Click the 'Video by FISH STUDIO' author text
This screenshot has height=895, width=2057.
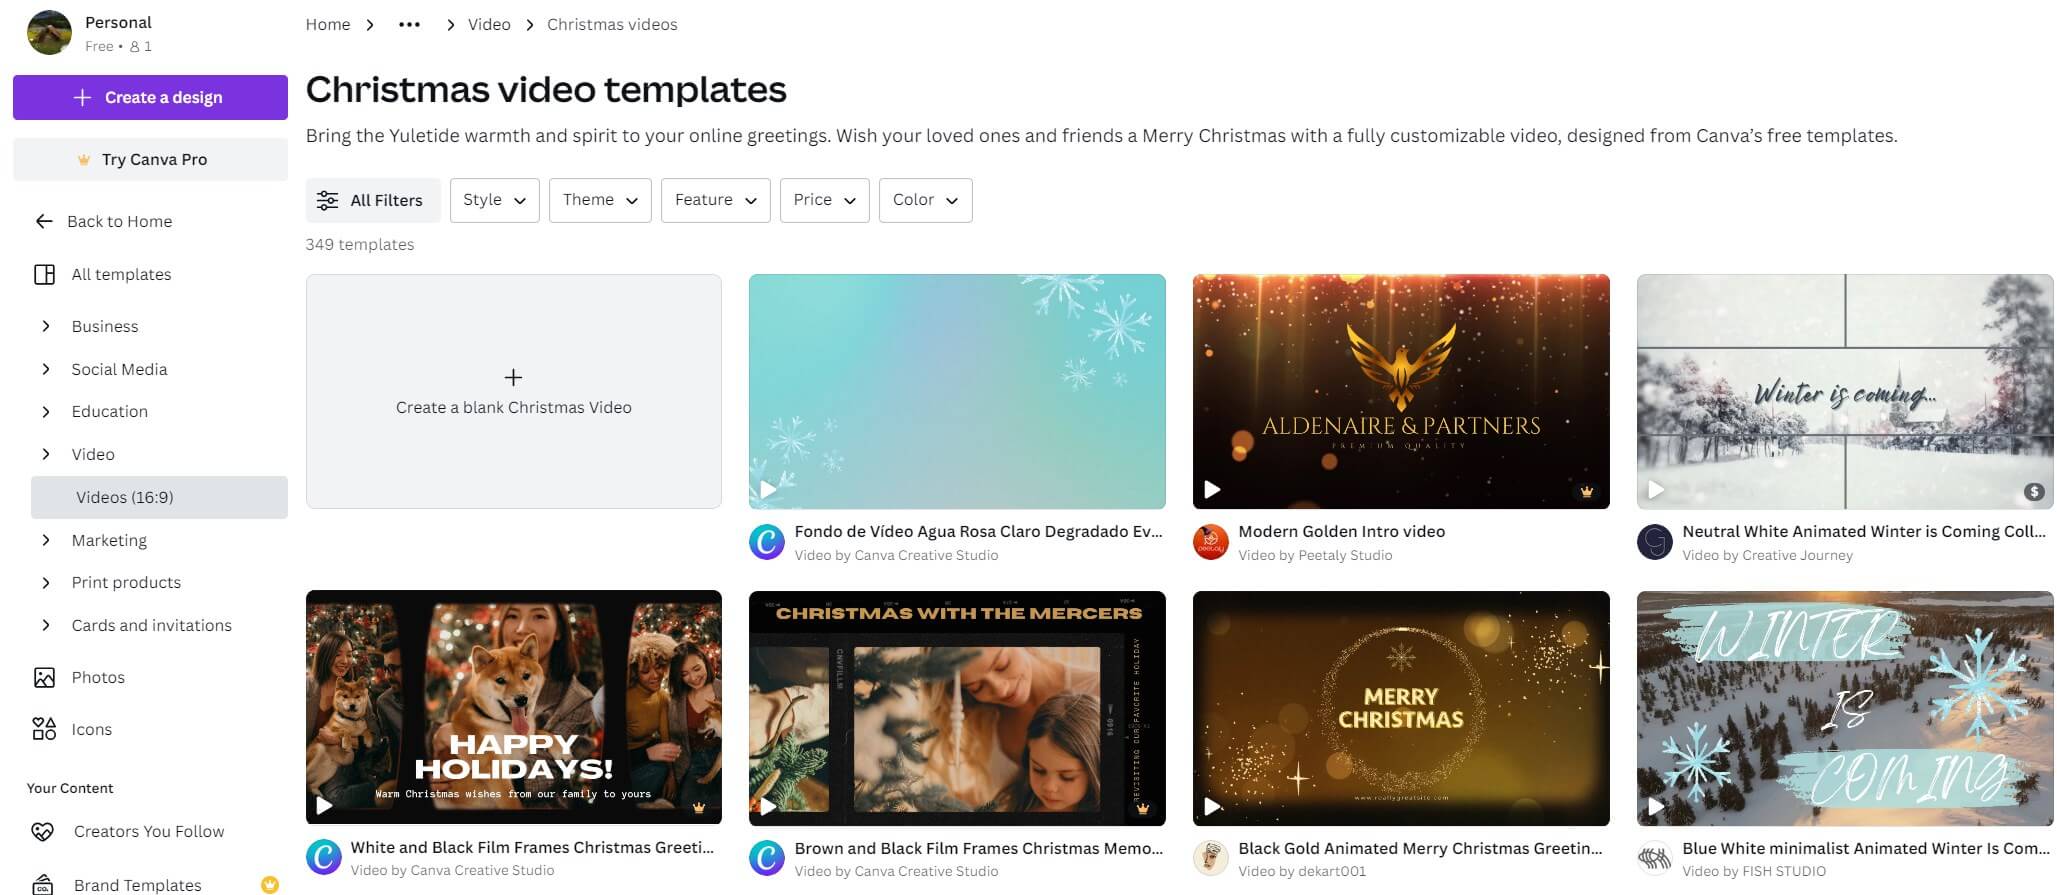click(1754, 871)
